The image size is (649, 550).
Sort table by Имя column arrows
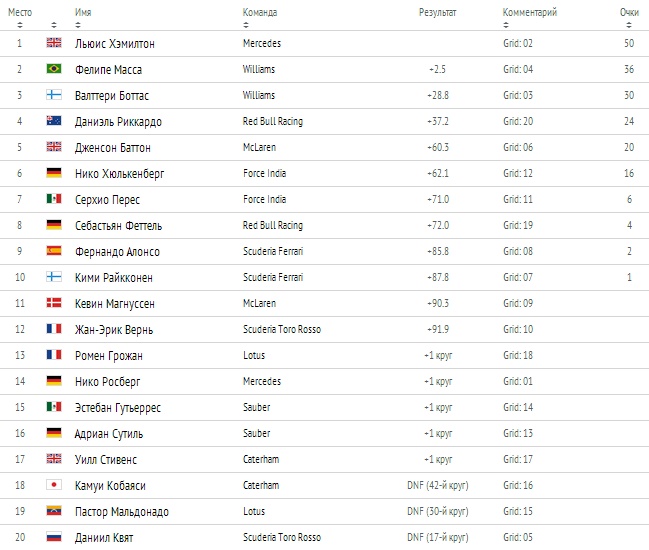[78, 25]
